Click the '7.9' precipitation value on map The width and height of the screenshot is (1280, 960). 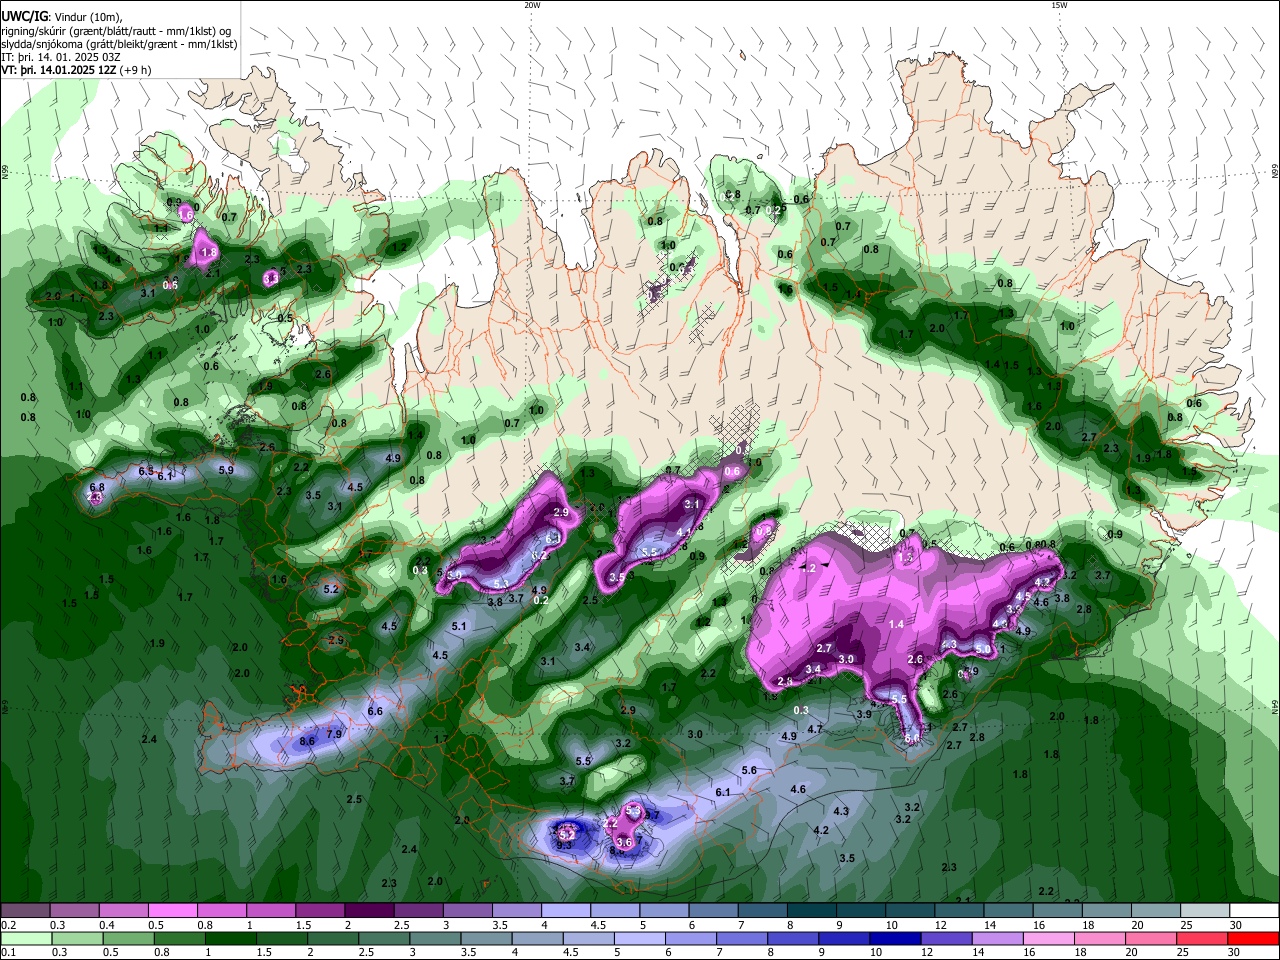coord(334,734)
